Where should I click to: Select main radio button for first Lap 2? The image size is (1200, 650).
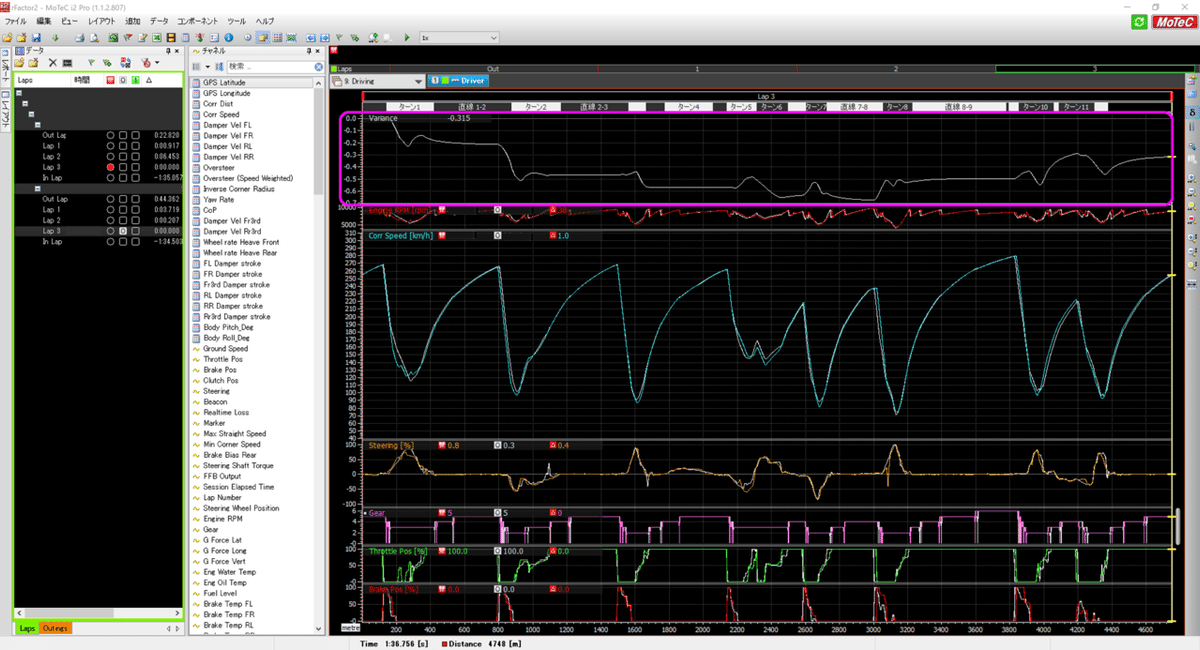pos(111,156)
